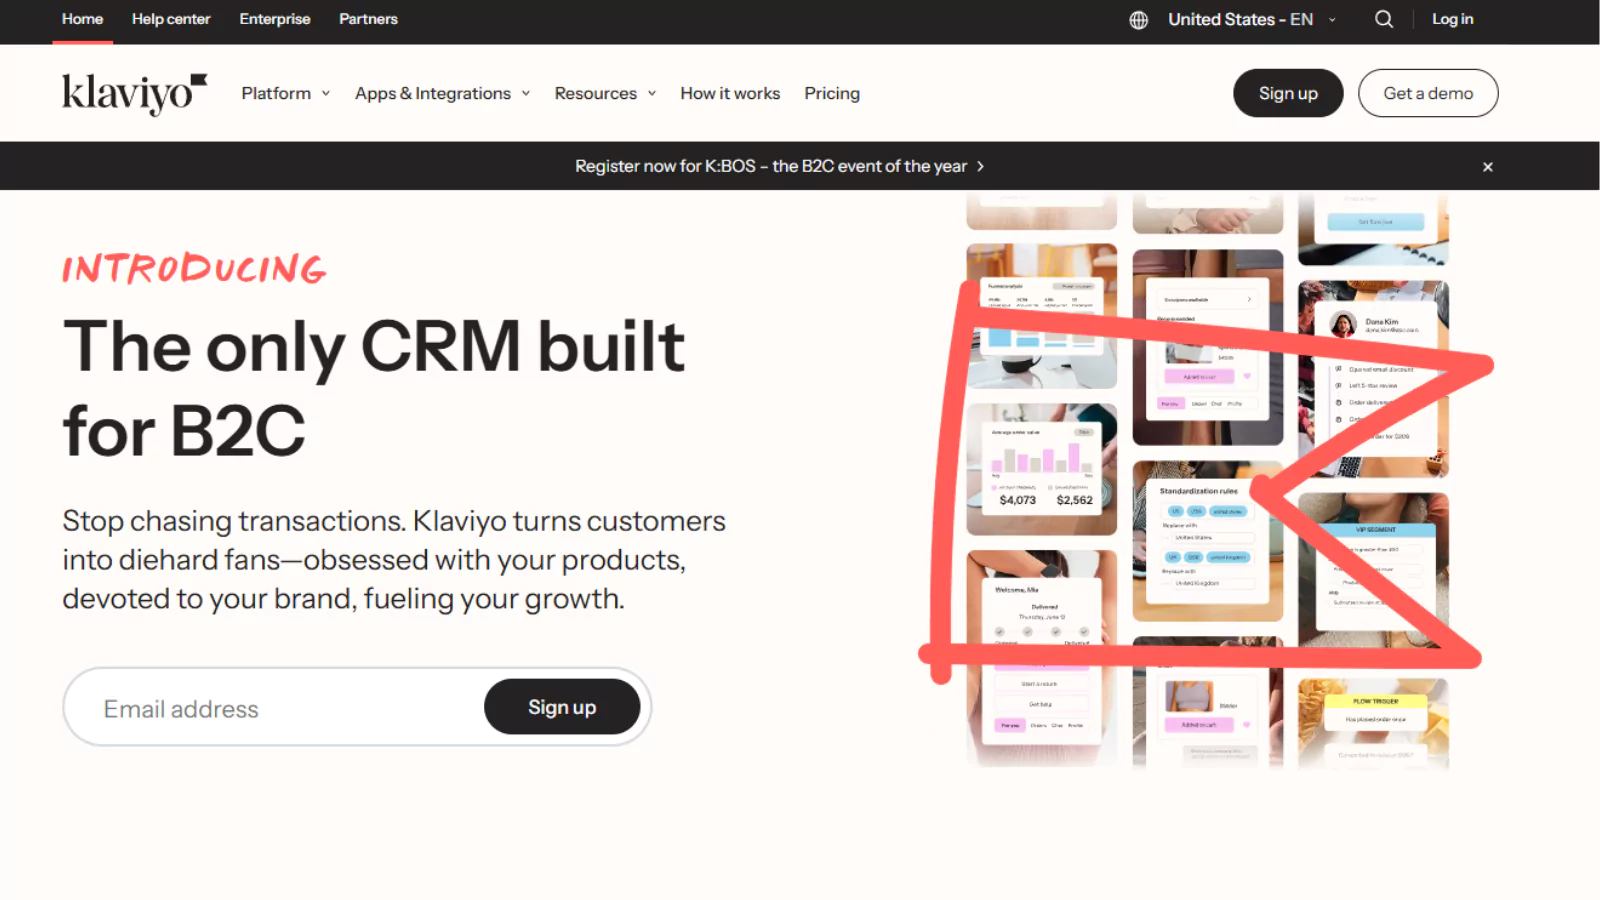1600x900 pixels.
Task: Expand the Resources menu
Action: [x=606, y=93]
